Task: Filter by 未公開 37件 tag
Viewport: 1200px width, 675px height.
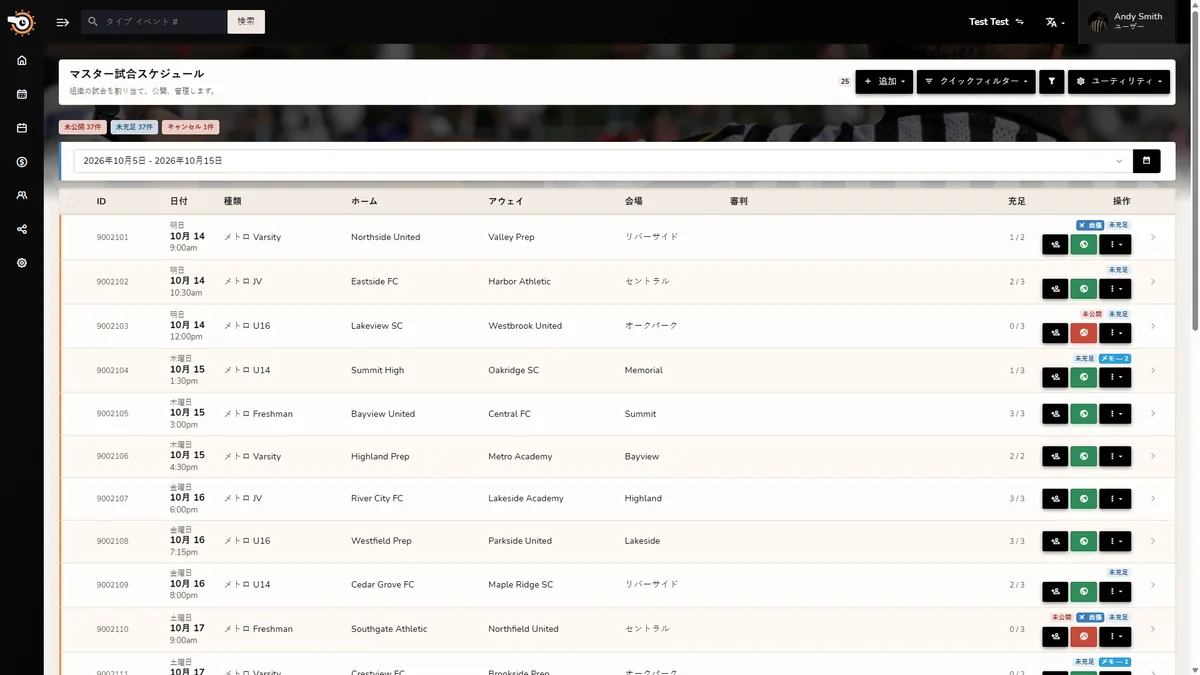Action: [82, 127]
